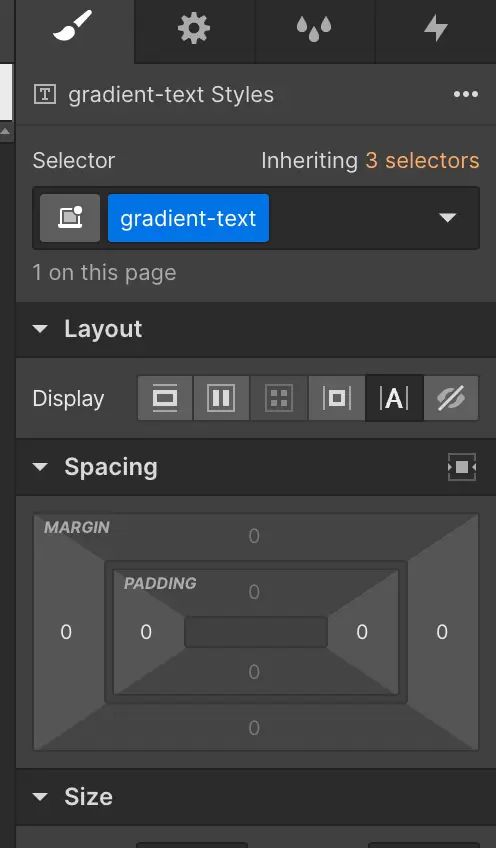The height and width of the screenshot is (848, 496).
Task: Open the Style panel brush tab
Action: [75, 30]
